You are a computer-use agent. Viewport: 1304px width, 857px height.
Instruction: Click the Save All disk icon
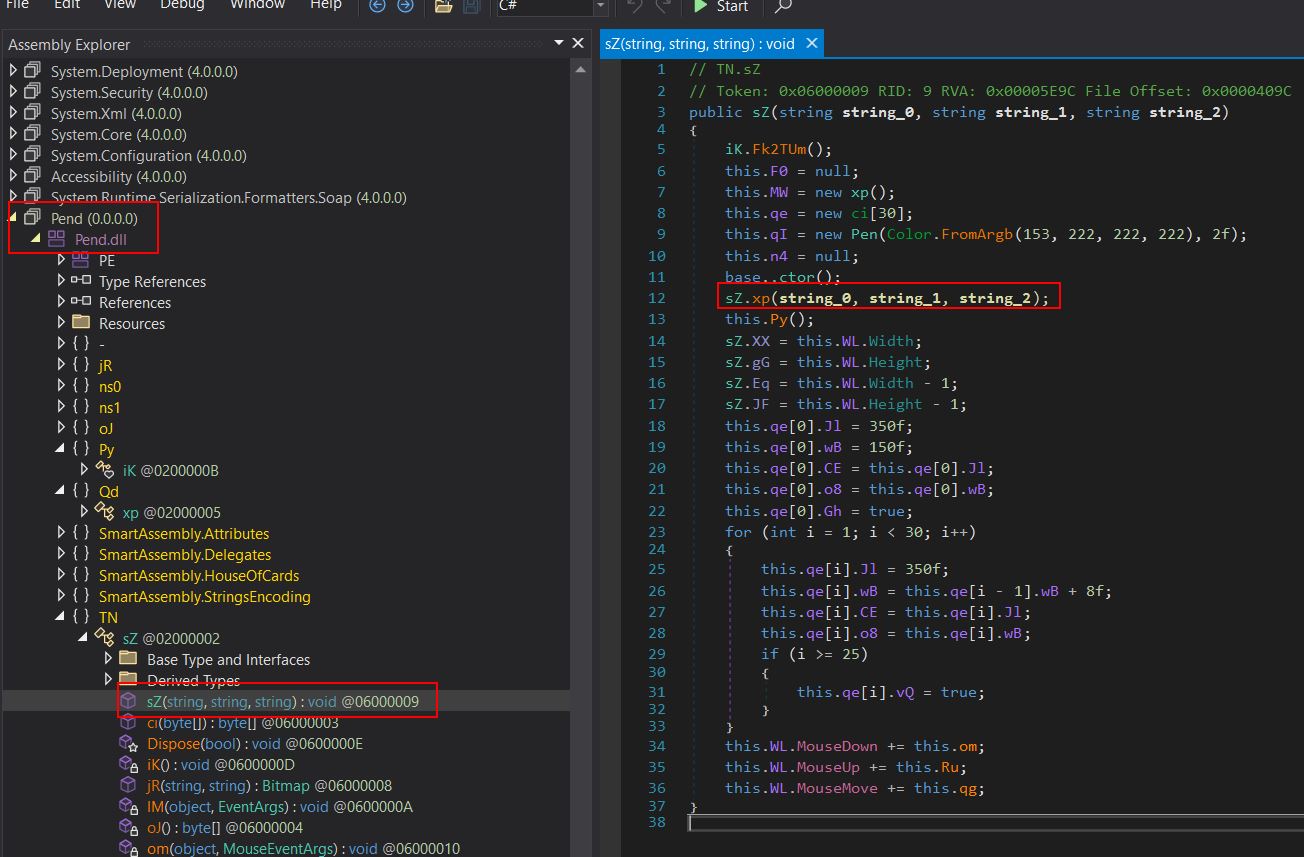[472, 6]
